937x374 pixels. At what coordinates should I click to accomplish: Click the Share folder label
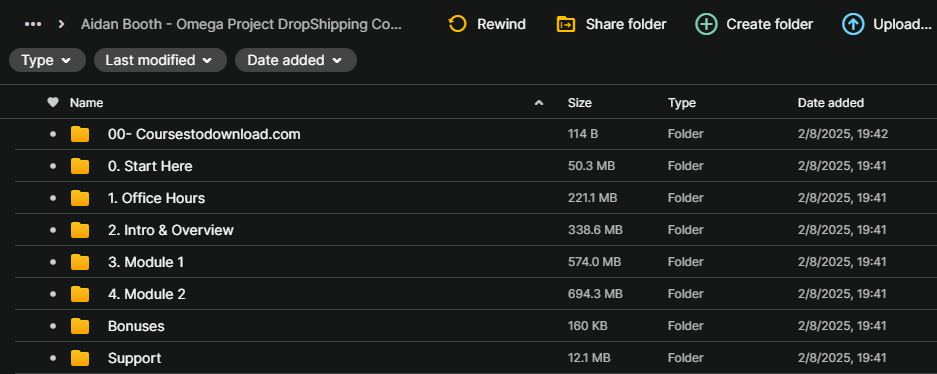pos(626,24)
